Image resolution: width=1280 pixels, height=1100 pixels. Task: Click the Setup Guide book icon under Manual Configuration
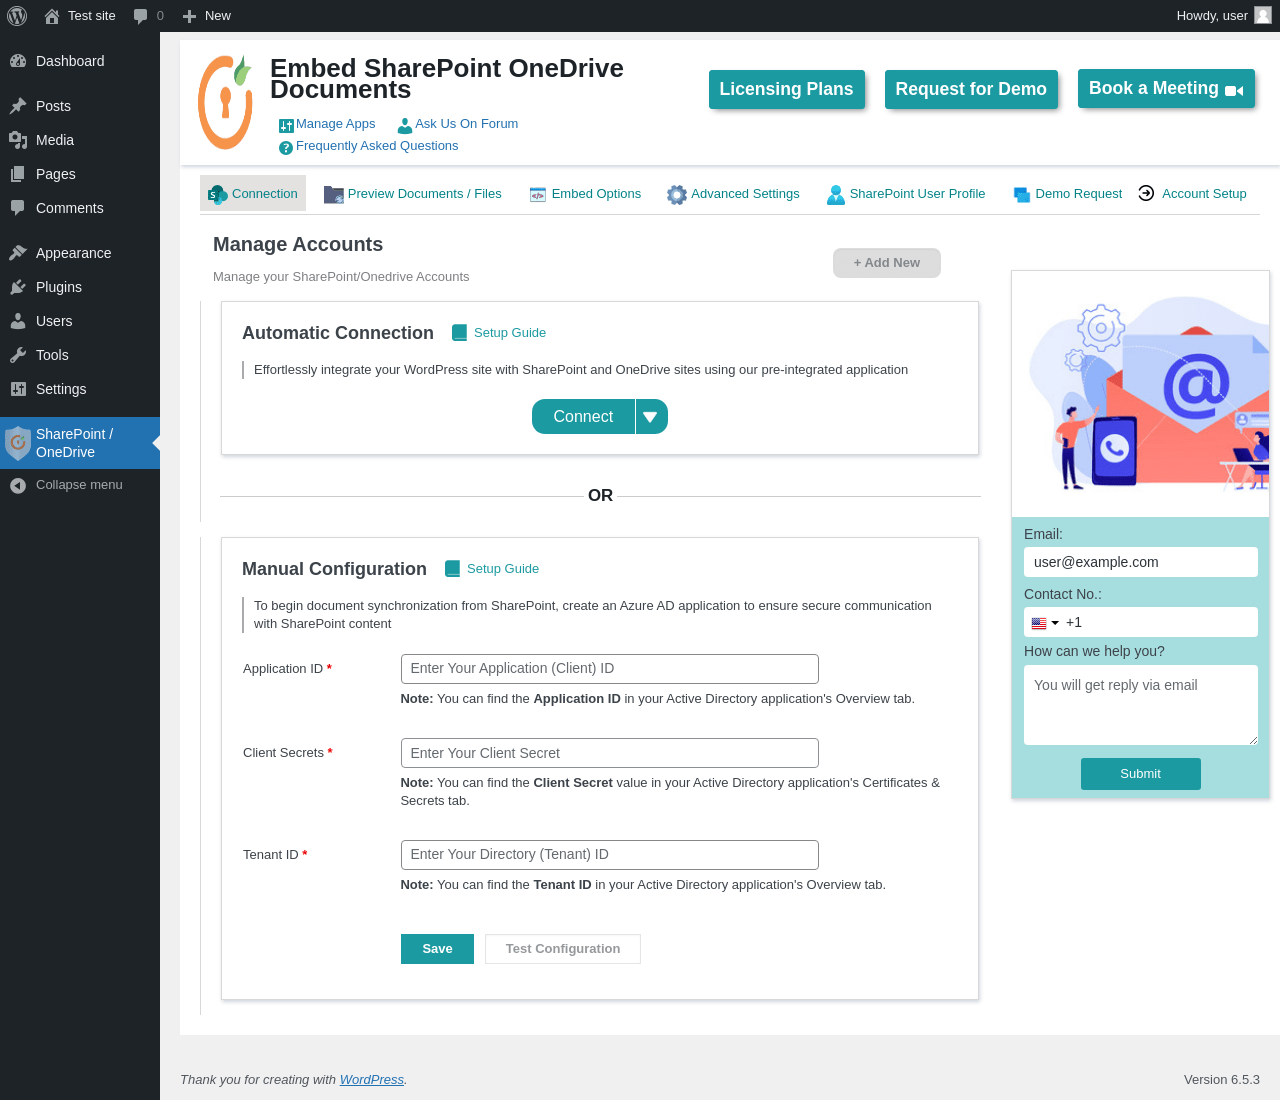point(452,569)
